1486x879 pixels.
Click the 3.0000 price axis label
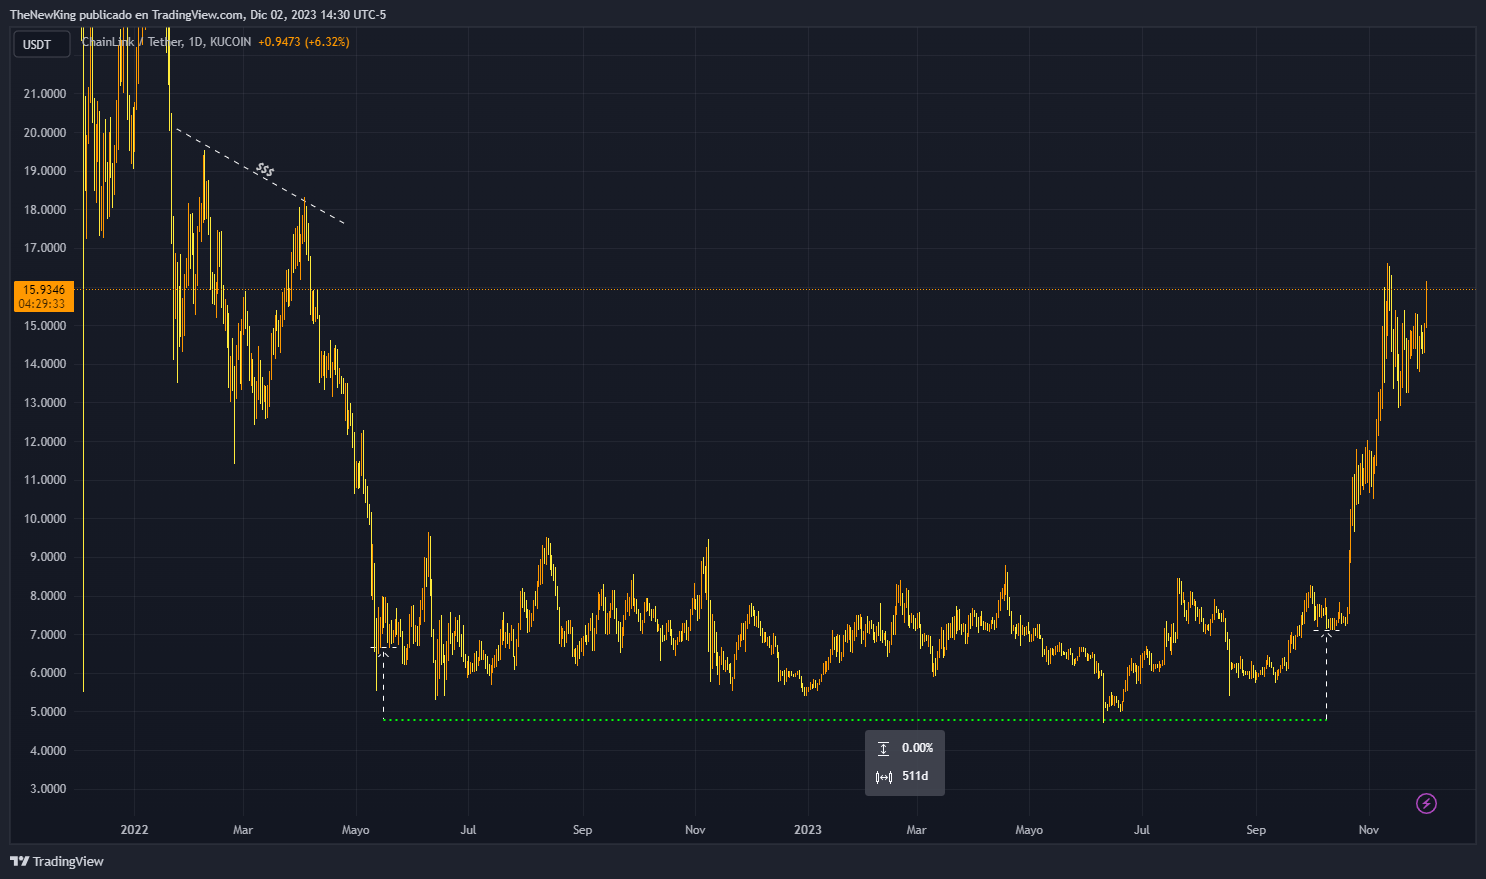point(47,789)
